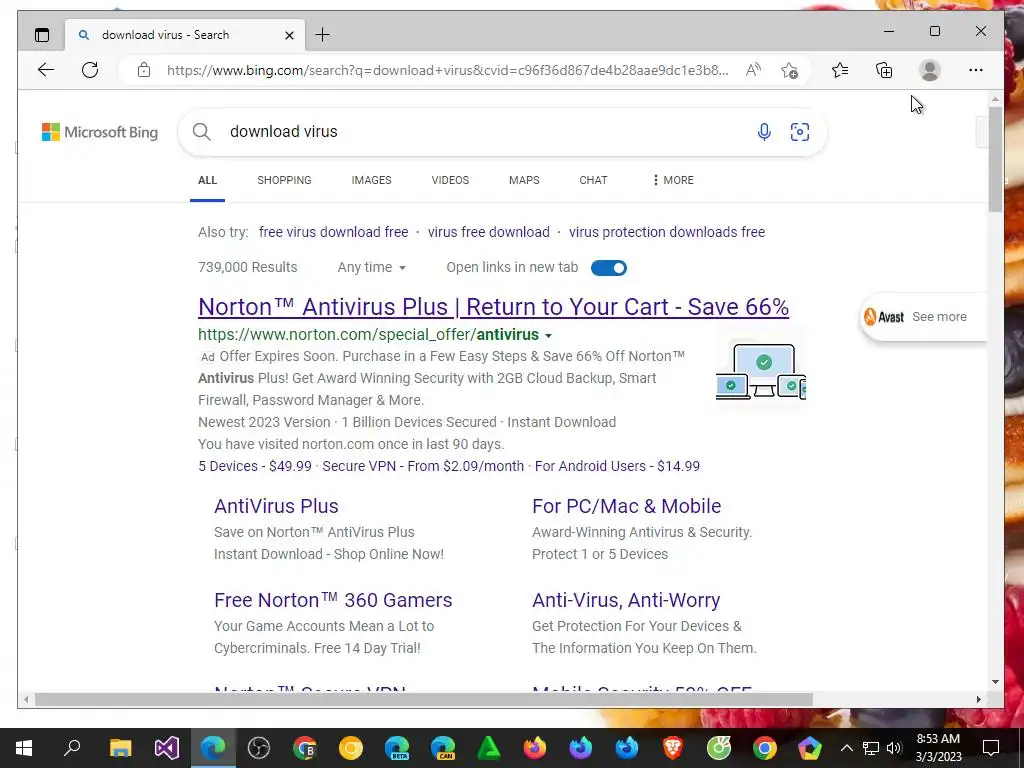Click the scroll-right arrow of horizontal scrollbar
This screenshot has width=1024, height=768.
pos(978,699)
